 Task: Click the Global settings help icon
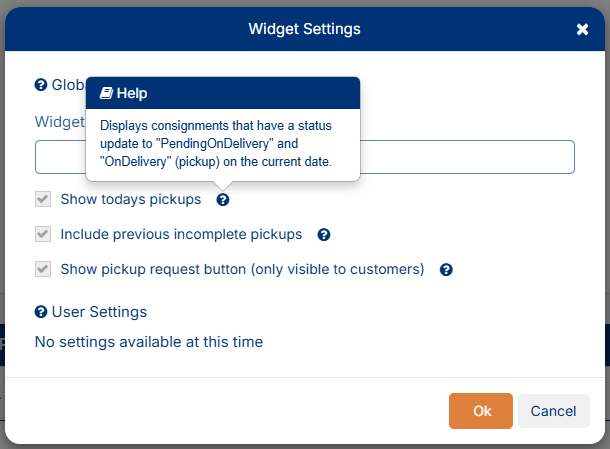(x=41, y=85)
